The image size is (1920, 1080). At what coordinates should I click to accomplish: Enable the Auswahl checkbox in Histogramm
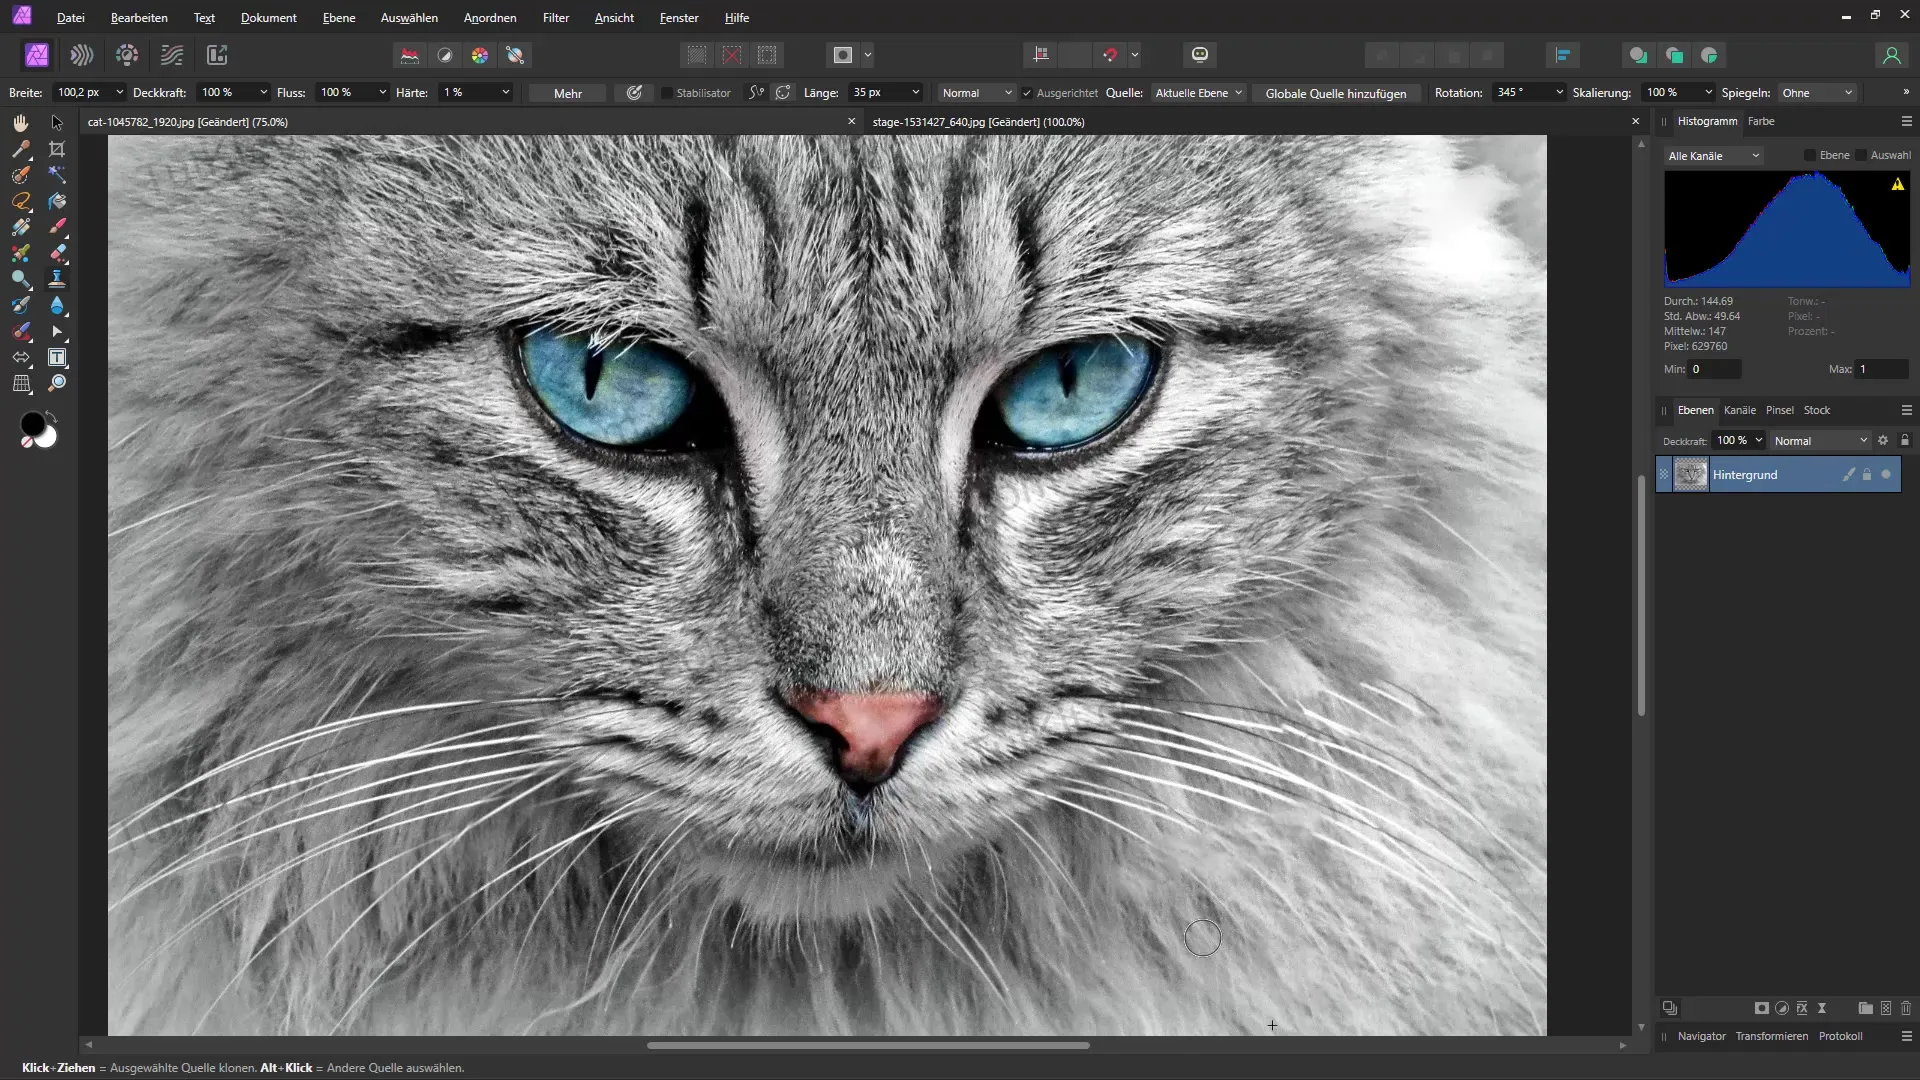(1861, 155)
